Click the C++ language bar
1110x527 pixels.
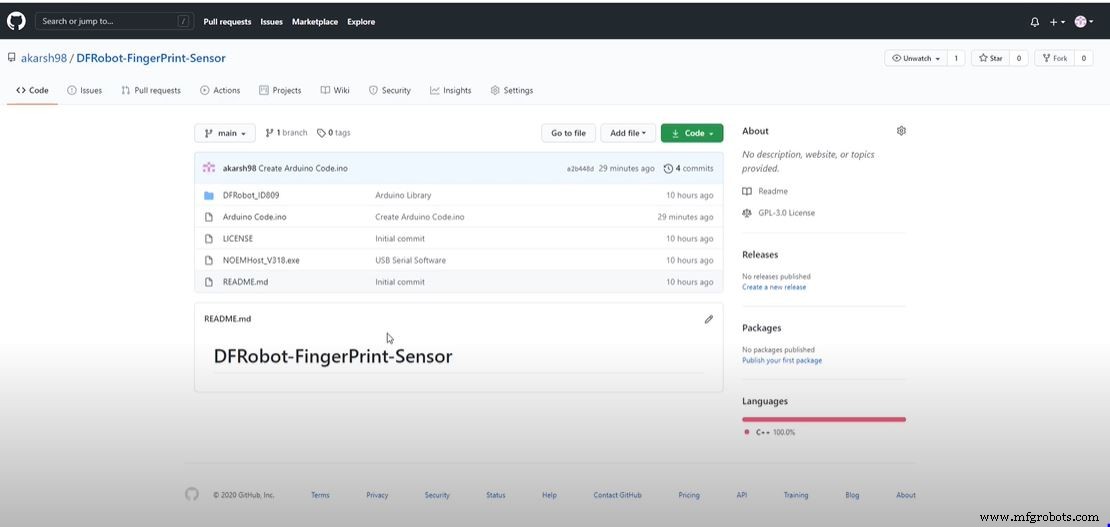[x=824, y=419]
